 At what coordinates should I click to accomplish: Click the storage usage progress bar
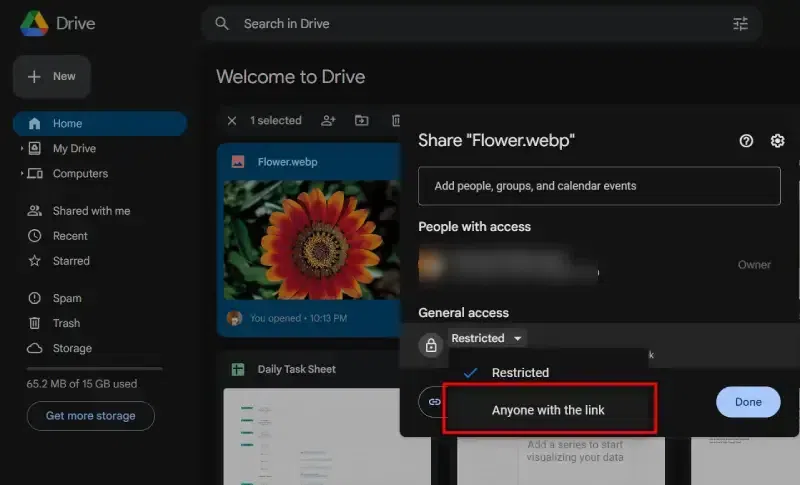95,368
